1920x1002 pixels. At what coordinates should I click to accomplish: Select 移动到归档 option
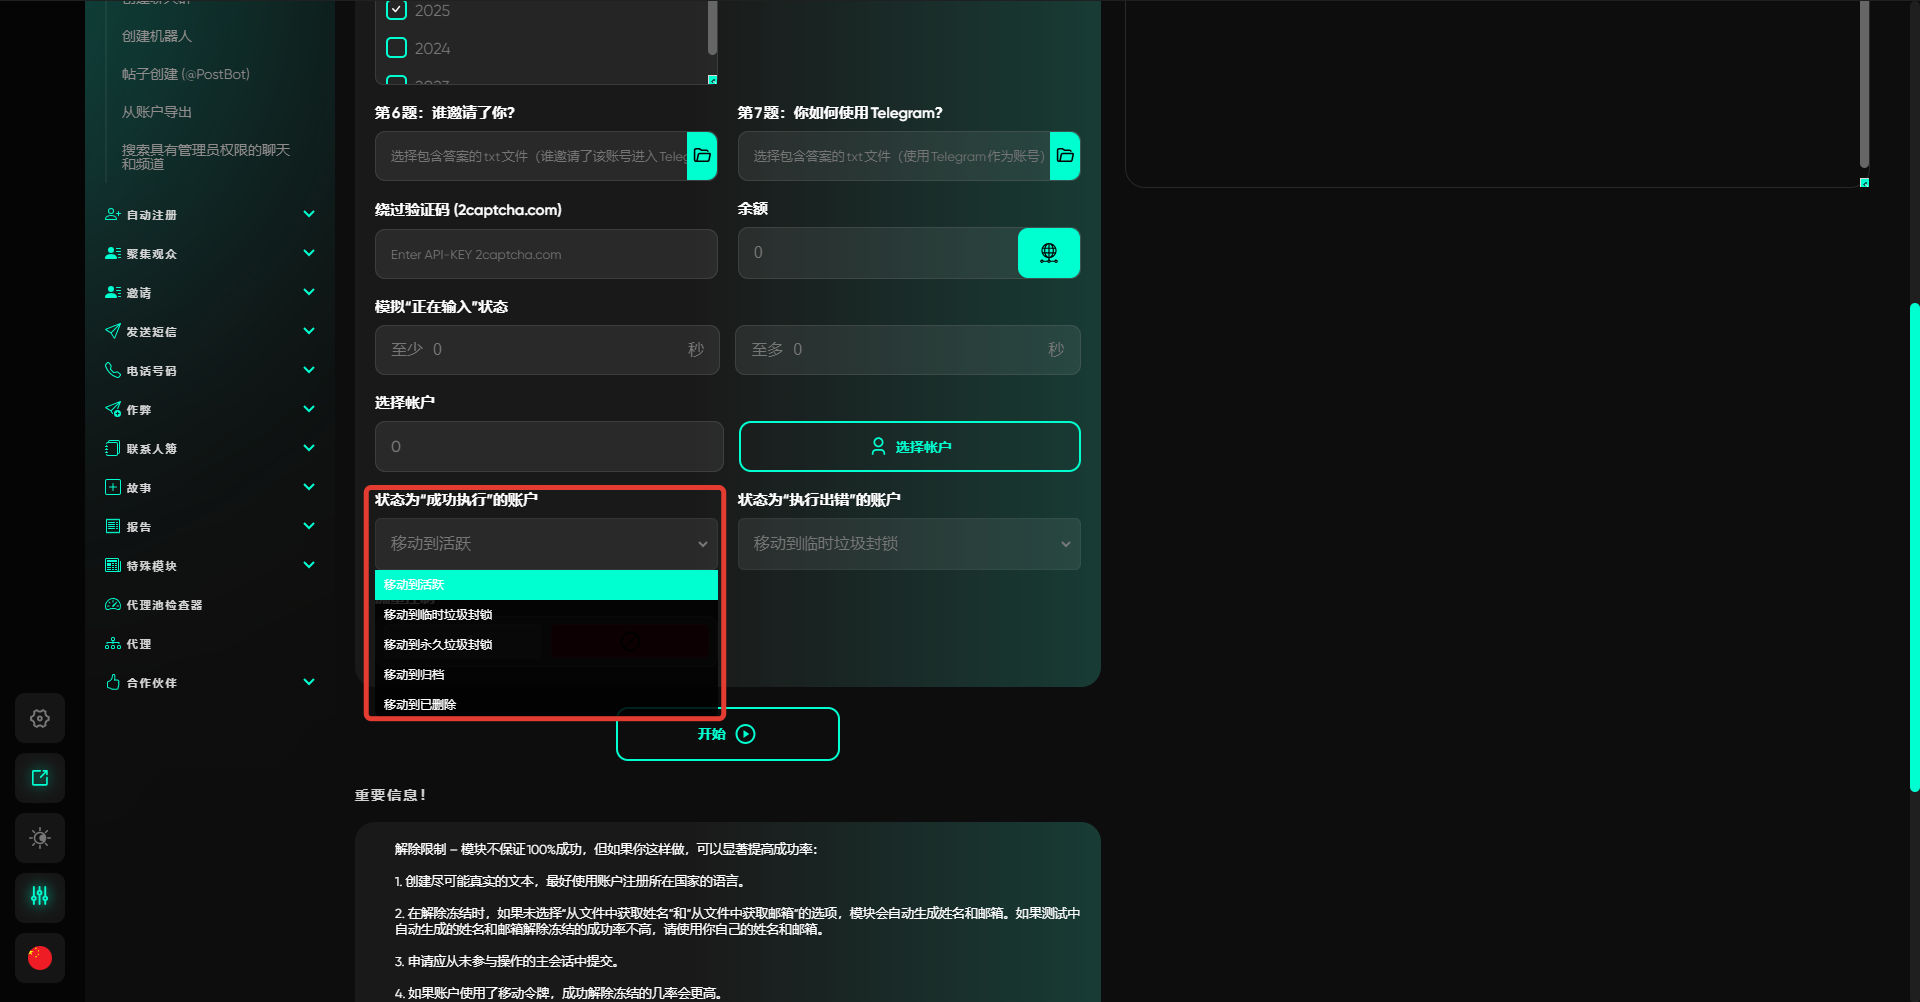coord(546,674)
